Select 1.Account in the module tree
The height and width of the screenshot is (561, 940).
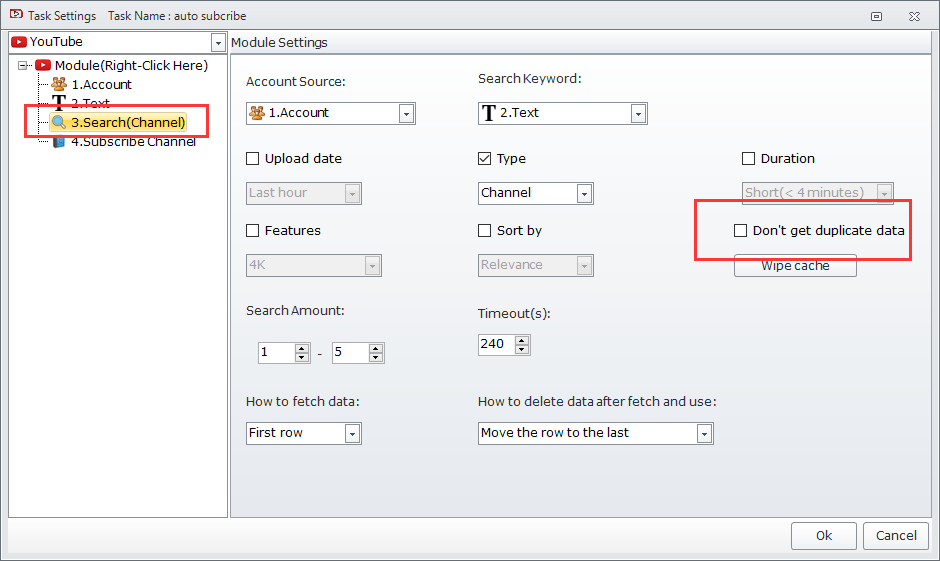101,84
